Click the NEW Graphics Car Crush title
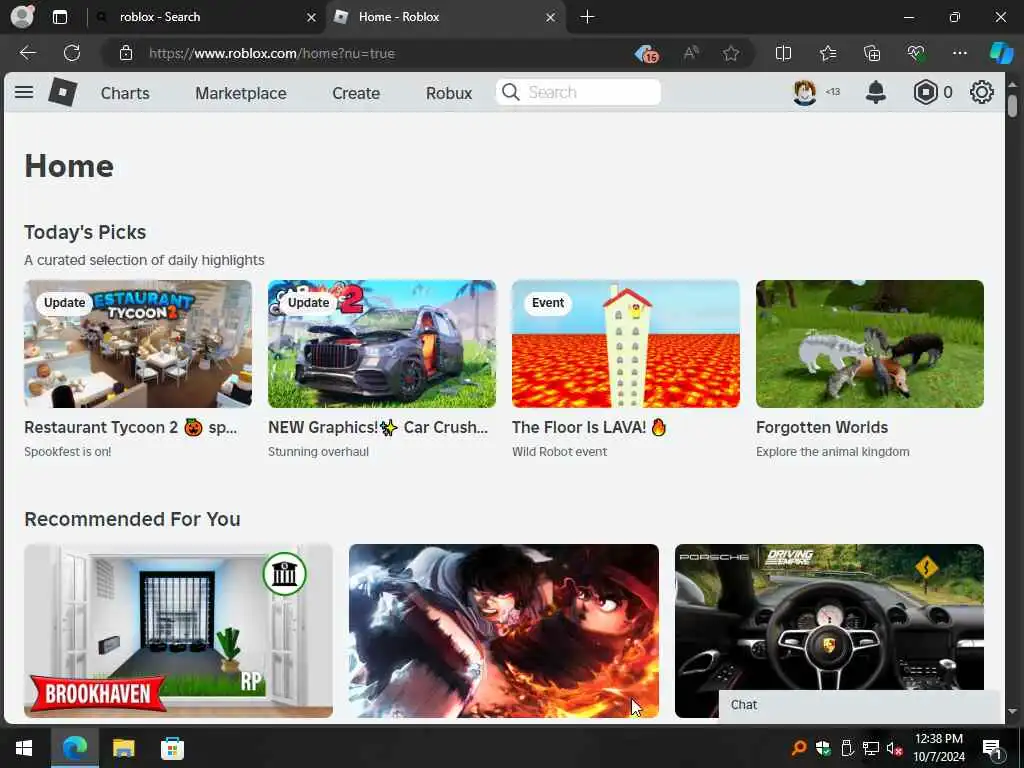The width and height of the screenshot is (1024, 768). (x=378, y=427)
